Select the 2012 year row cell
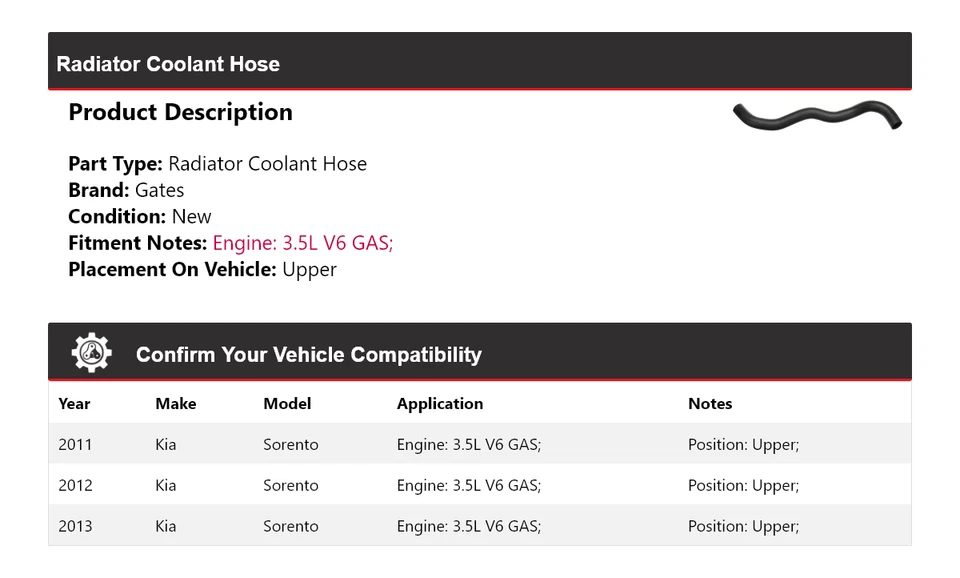960x578 pixels. coord(75,486)
